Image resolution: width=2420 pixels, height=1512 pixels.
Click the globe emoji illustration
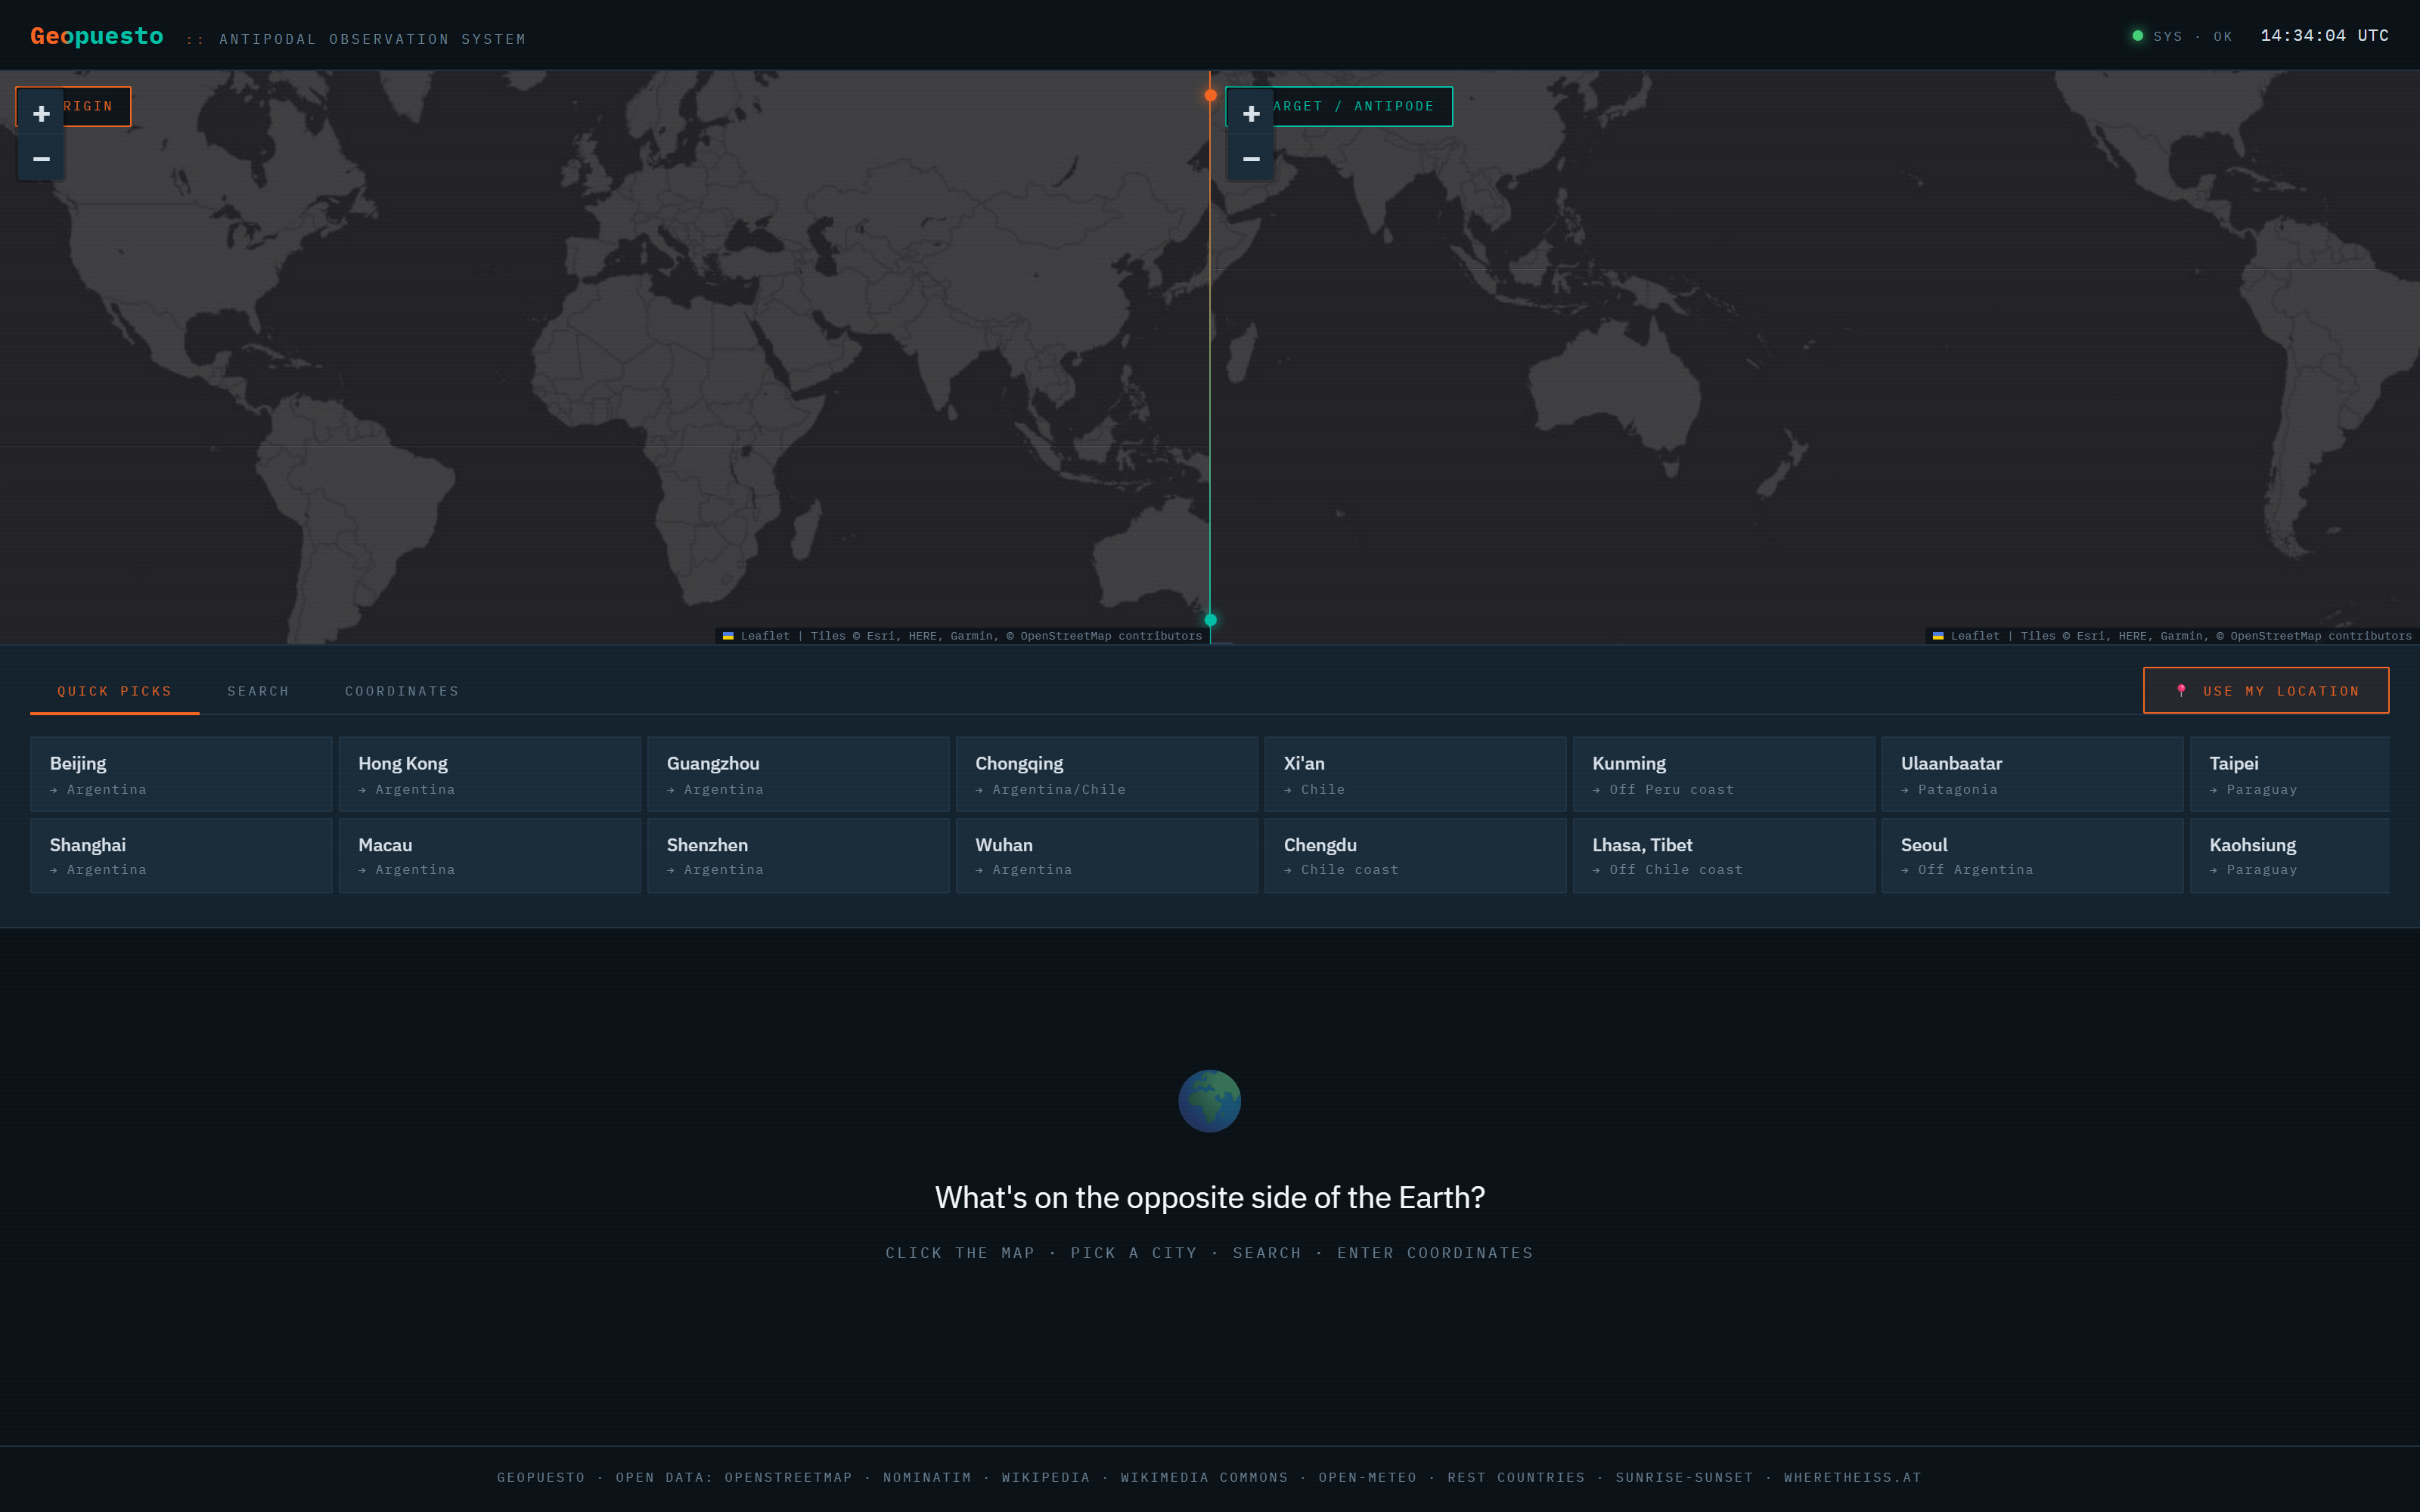pyautogui.click(x=1210, y=1101)
